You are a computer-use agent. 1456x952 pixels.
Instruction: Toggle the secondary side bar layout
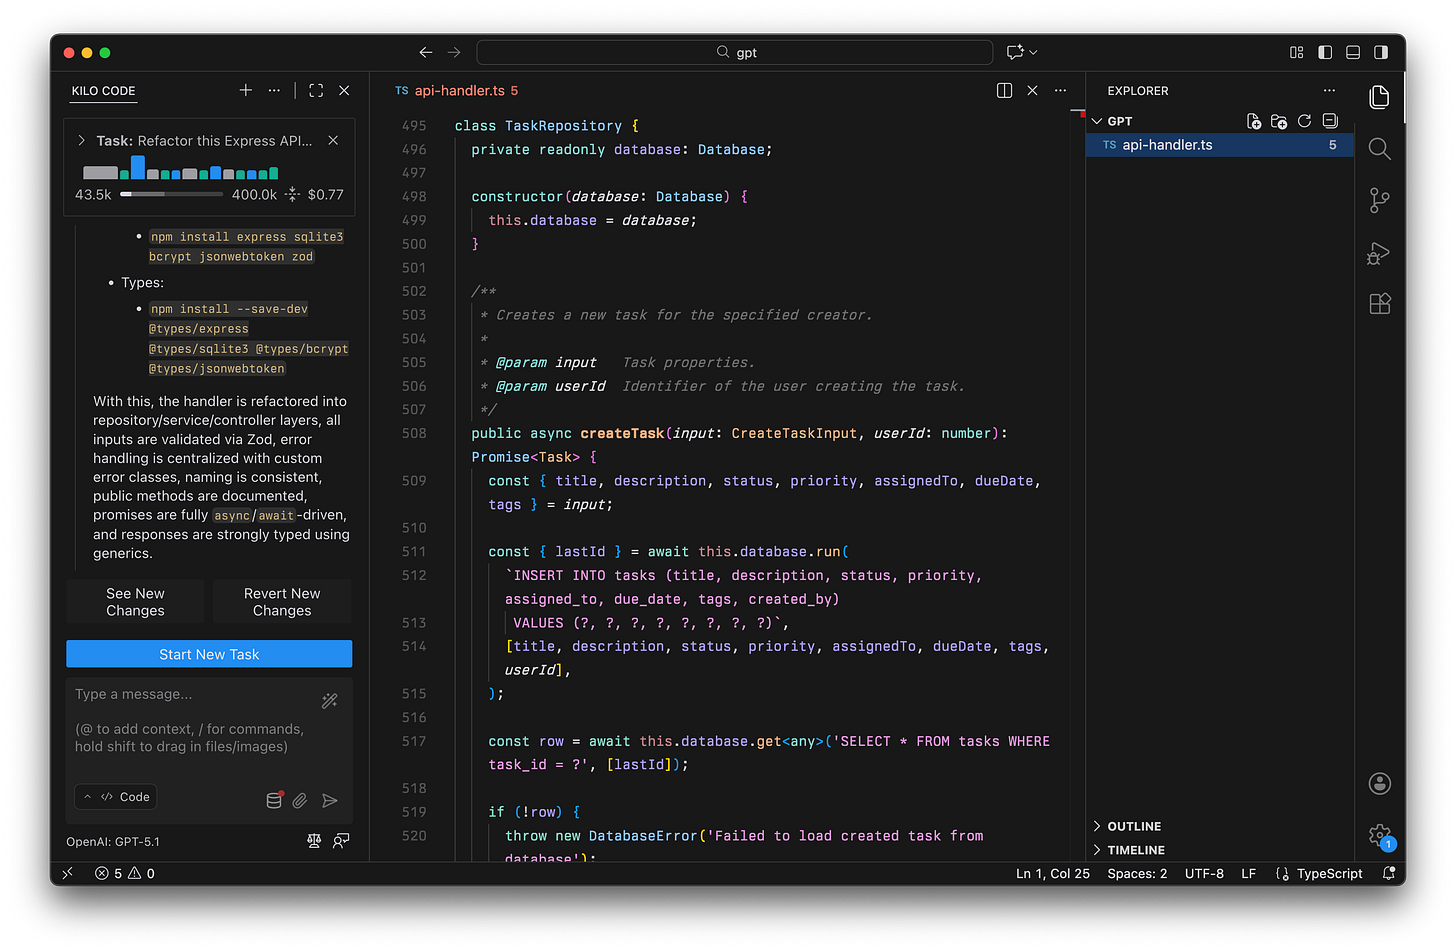coord(1381,52)
